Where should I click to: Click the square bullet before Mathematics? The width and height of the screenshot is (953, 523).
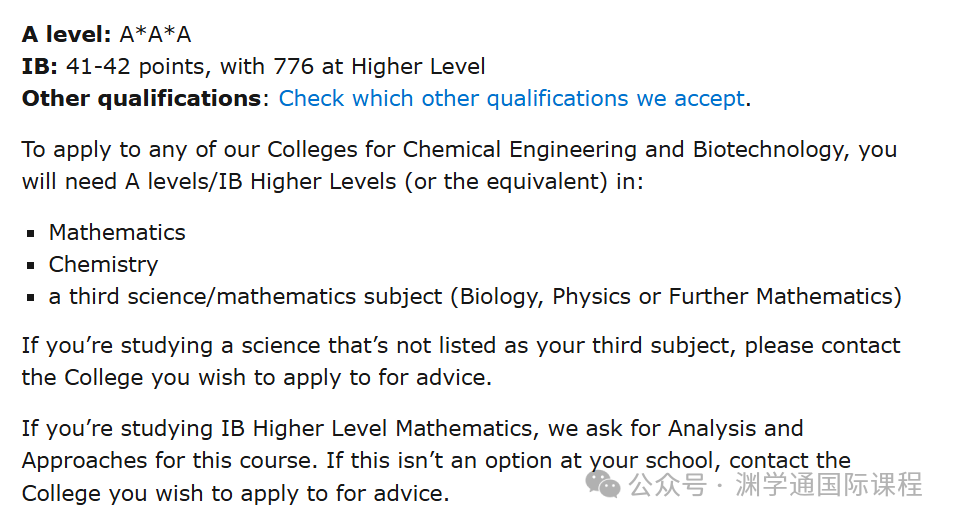31,233
